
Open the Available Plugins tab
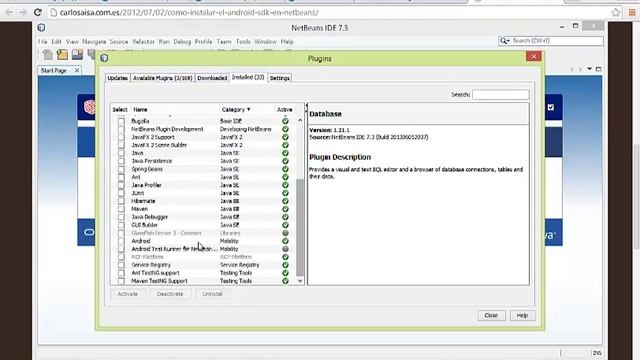(162, 78)
